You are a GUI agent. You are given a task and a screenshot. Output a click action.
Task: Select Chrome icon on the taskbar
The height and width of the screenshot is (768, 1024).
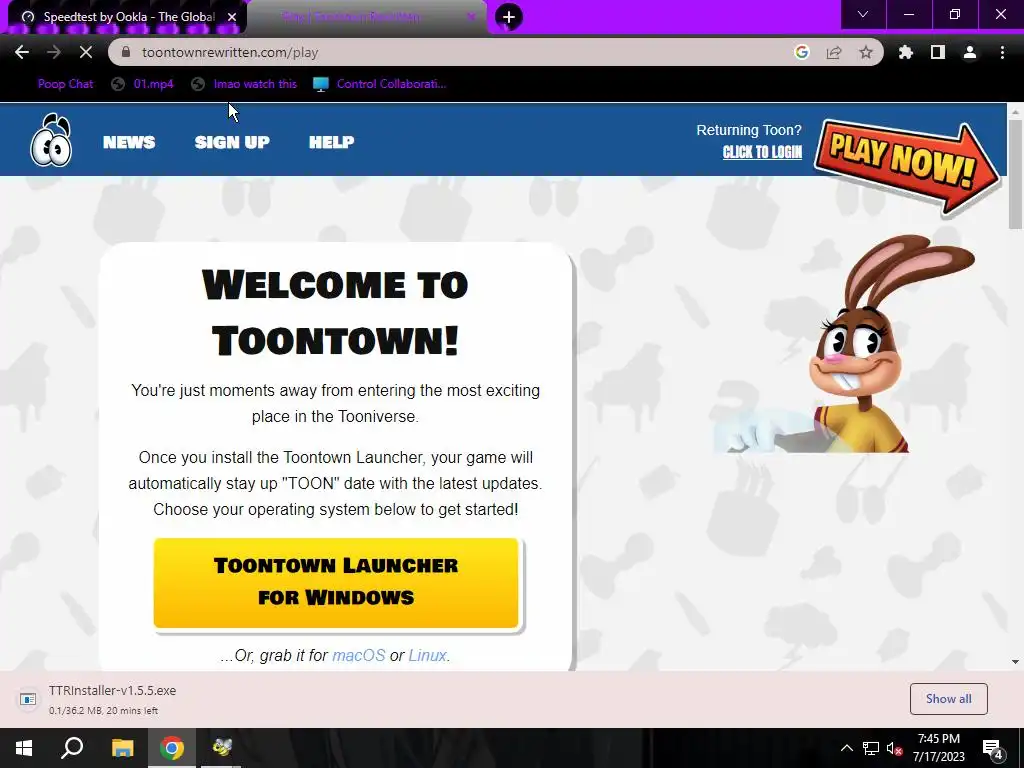click(172, 748)
